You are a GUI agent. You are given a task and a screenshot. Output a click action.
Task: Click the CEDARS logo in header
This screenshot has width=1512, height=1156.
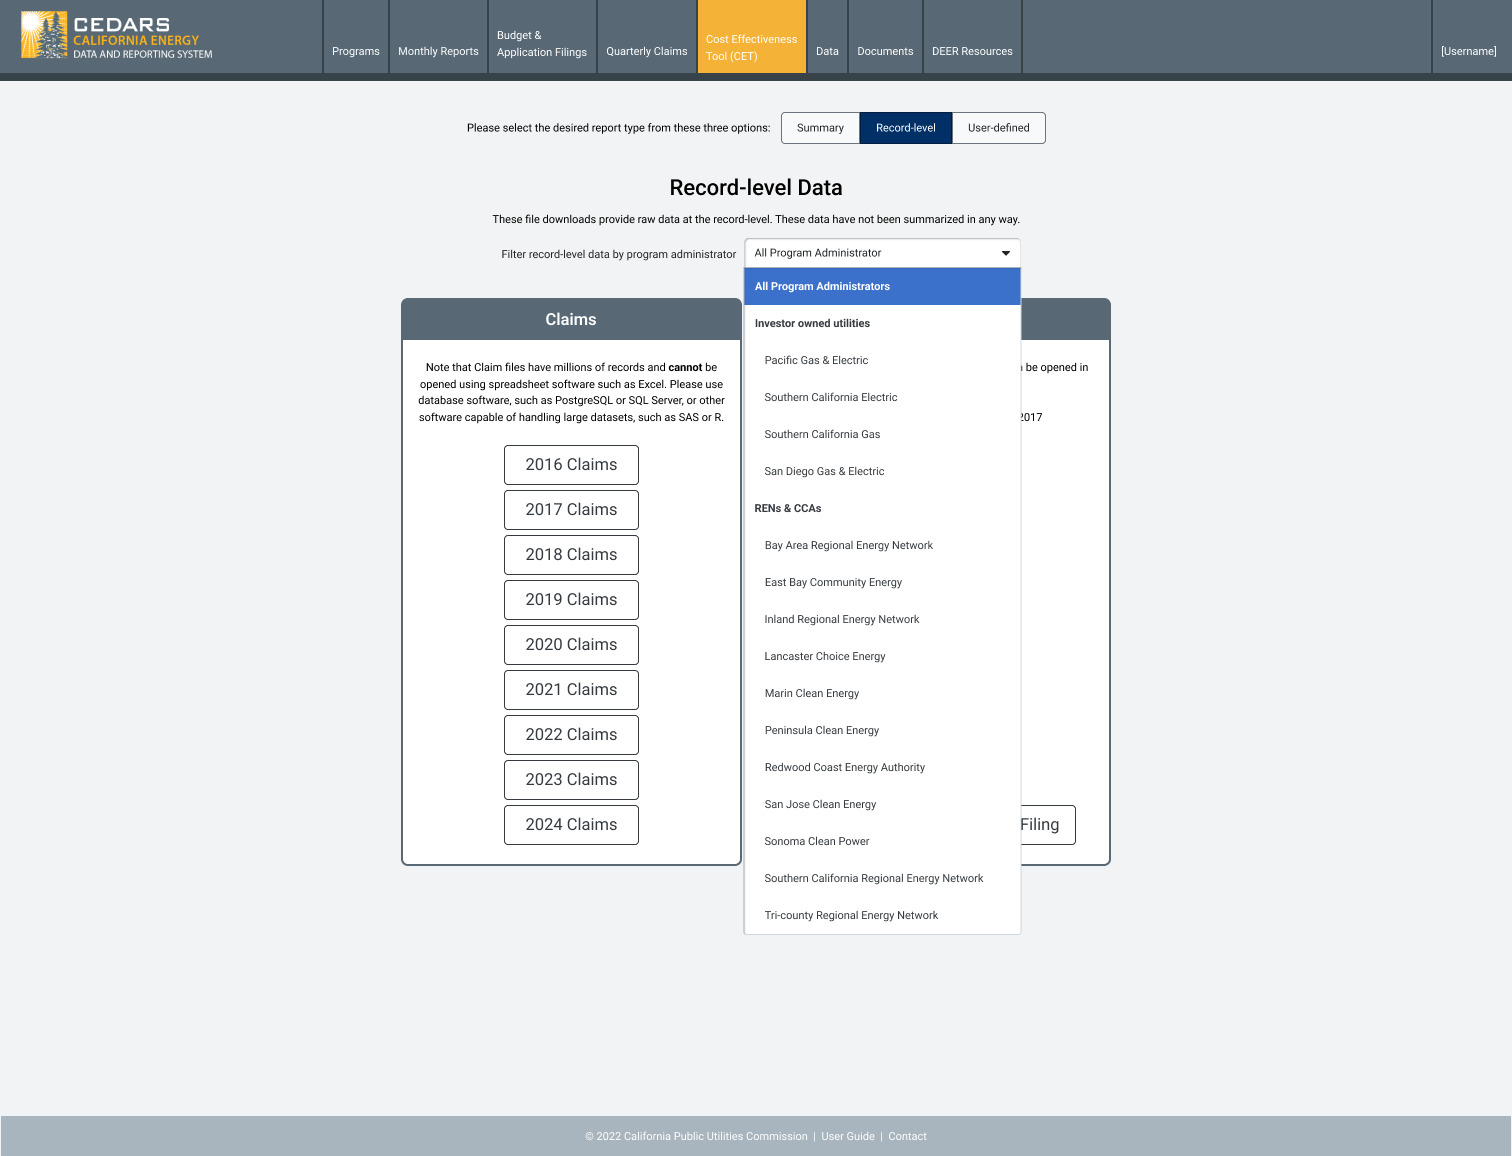tap(117, 37)
